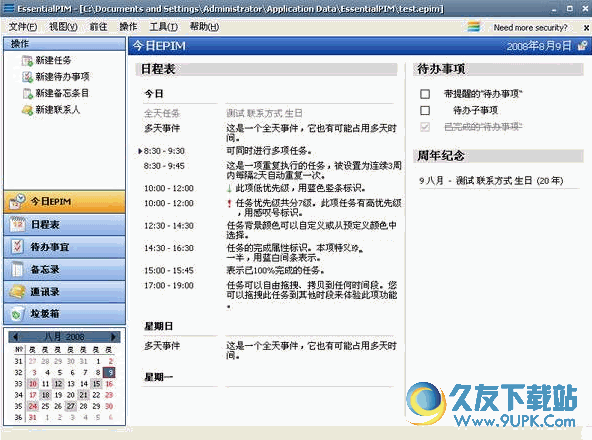Open the 操作 menu in menu bar
The width and height of the screenshot is (592, 440).
[x=128, y=27]
